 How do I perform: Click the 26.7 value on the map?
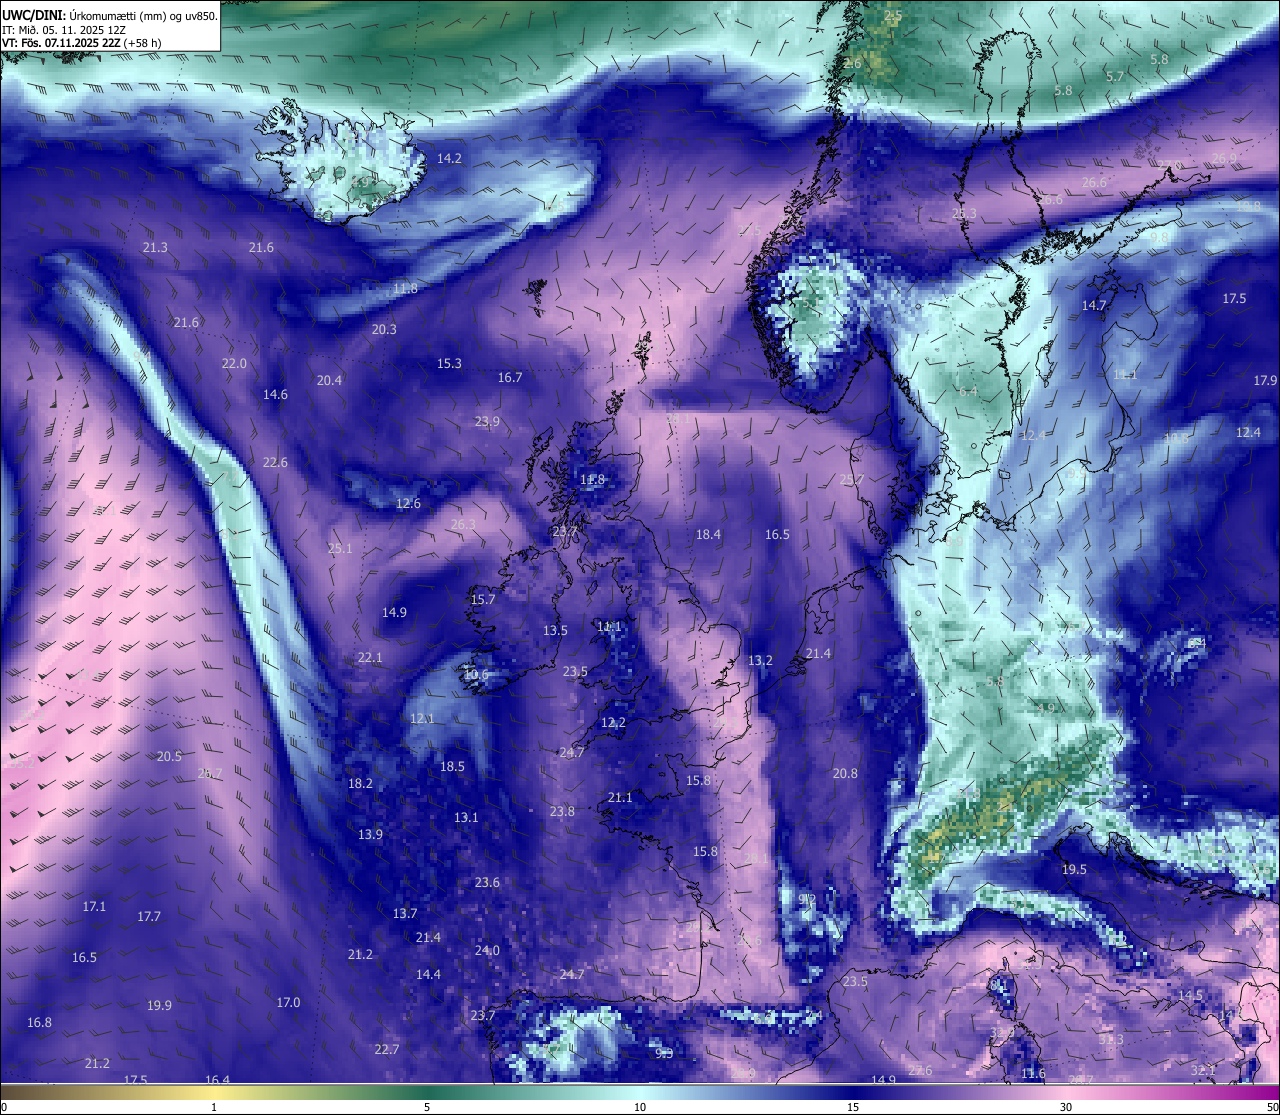click(x=210, y=773)
